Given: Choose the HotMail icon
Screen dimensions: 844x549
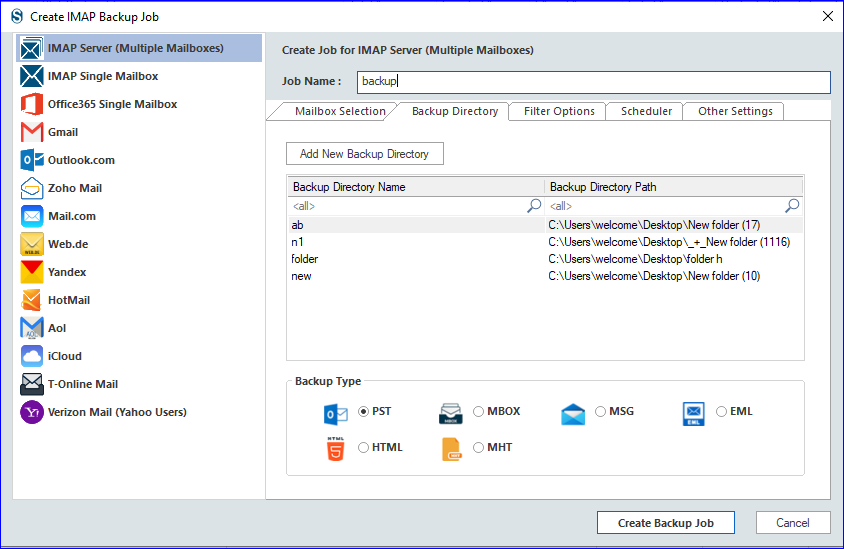Looking at the screenshot, I should coord(31,300).
